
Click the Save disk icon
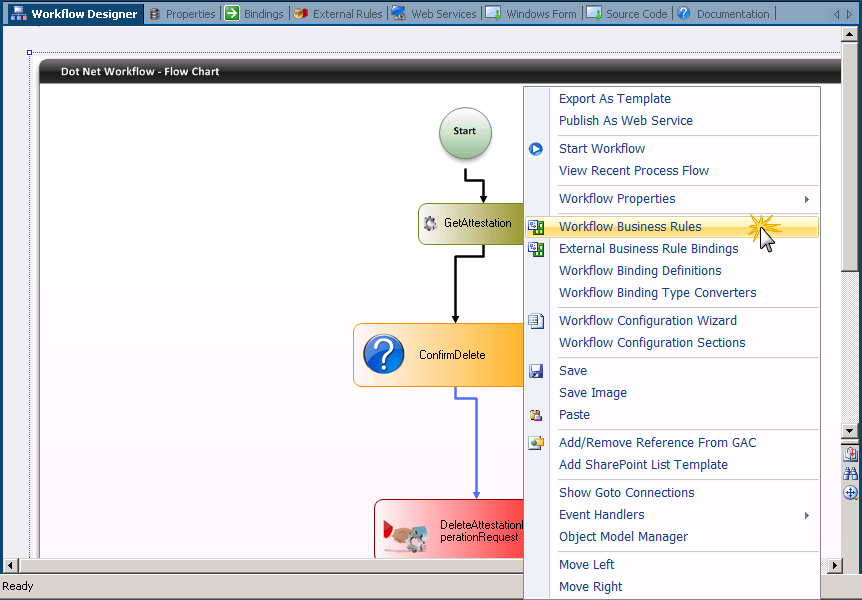tap(536, 370)
